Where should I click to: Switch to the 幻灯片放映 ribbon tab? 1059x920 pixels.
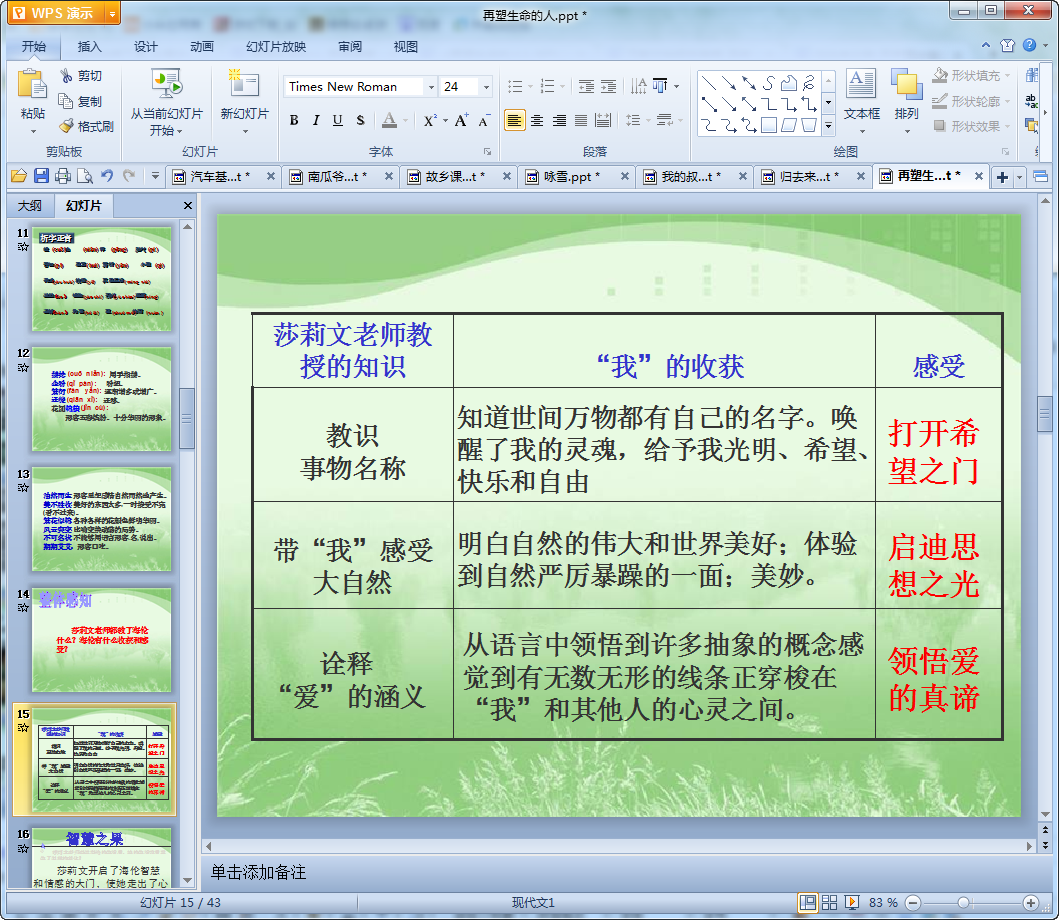tap(276, 47)
